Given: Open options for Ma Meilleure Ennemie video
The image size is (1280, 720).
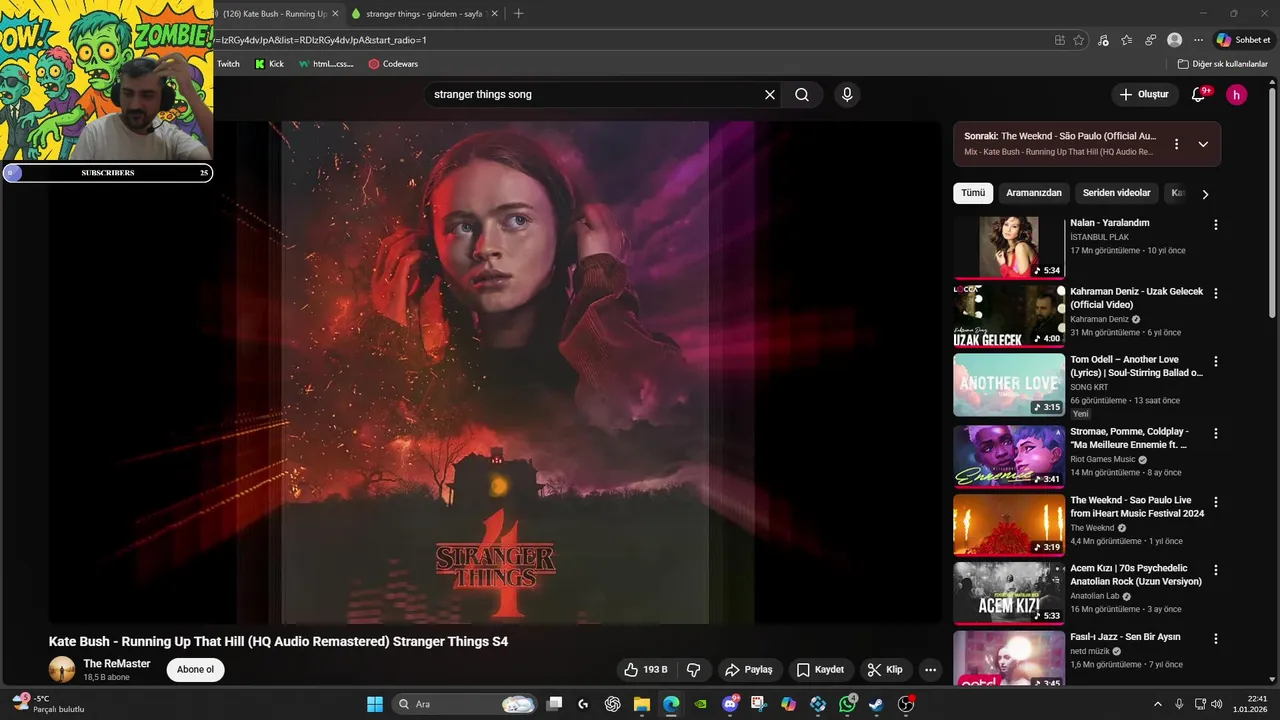Looking at the screenshot, I should [1216, 434].
